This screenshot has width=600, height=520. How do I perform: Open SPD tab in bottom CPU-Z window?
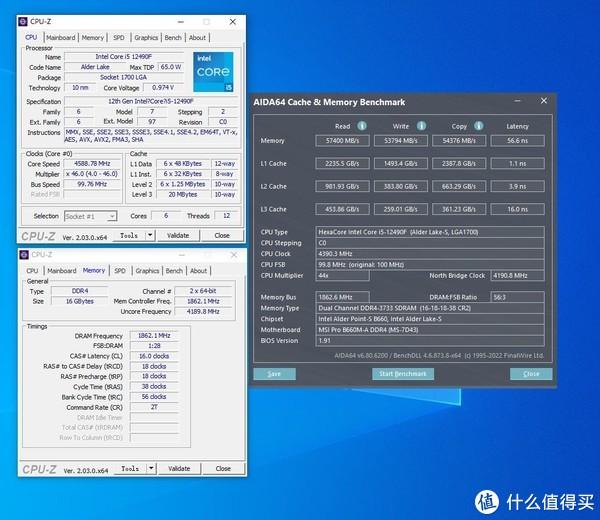coord(120,271)
